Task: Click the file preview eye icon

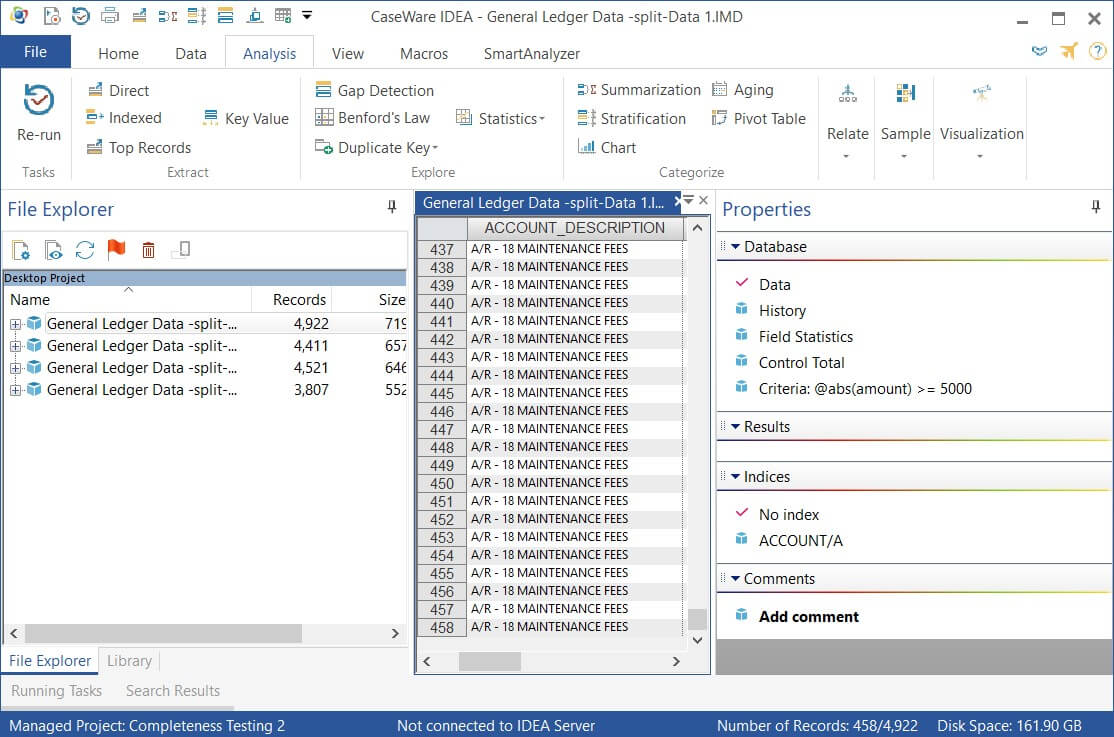Action: (53, 250)
